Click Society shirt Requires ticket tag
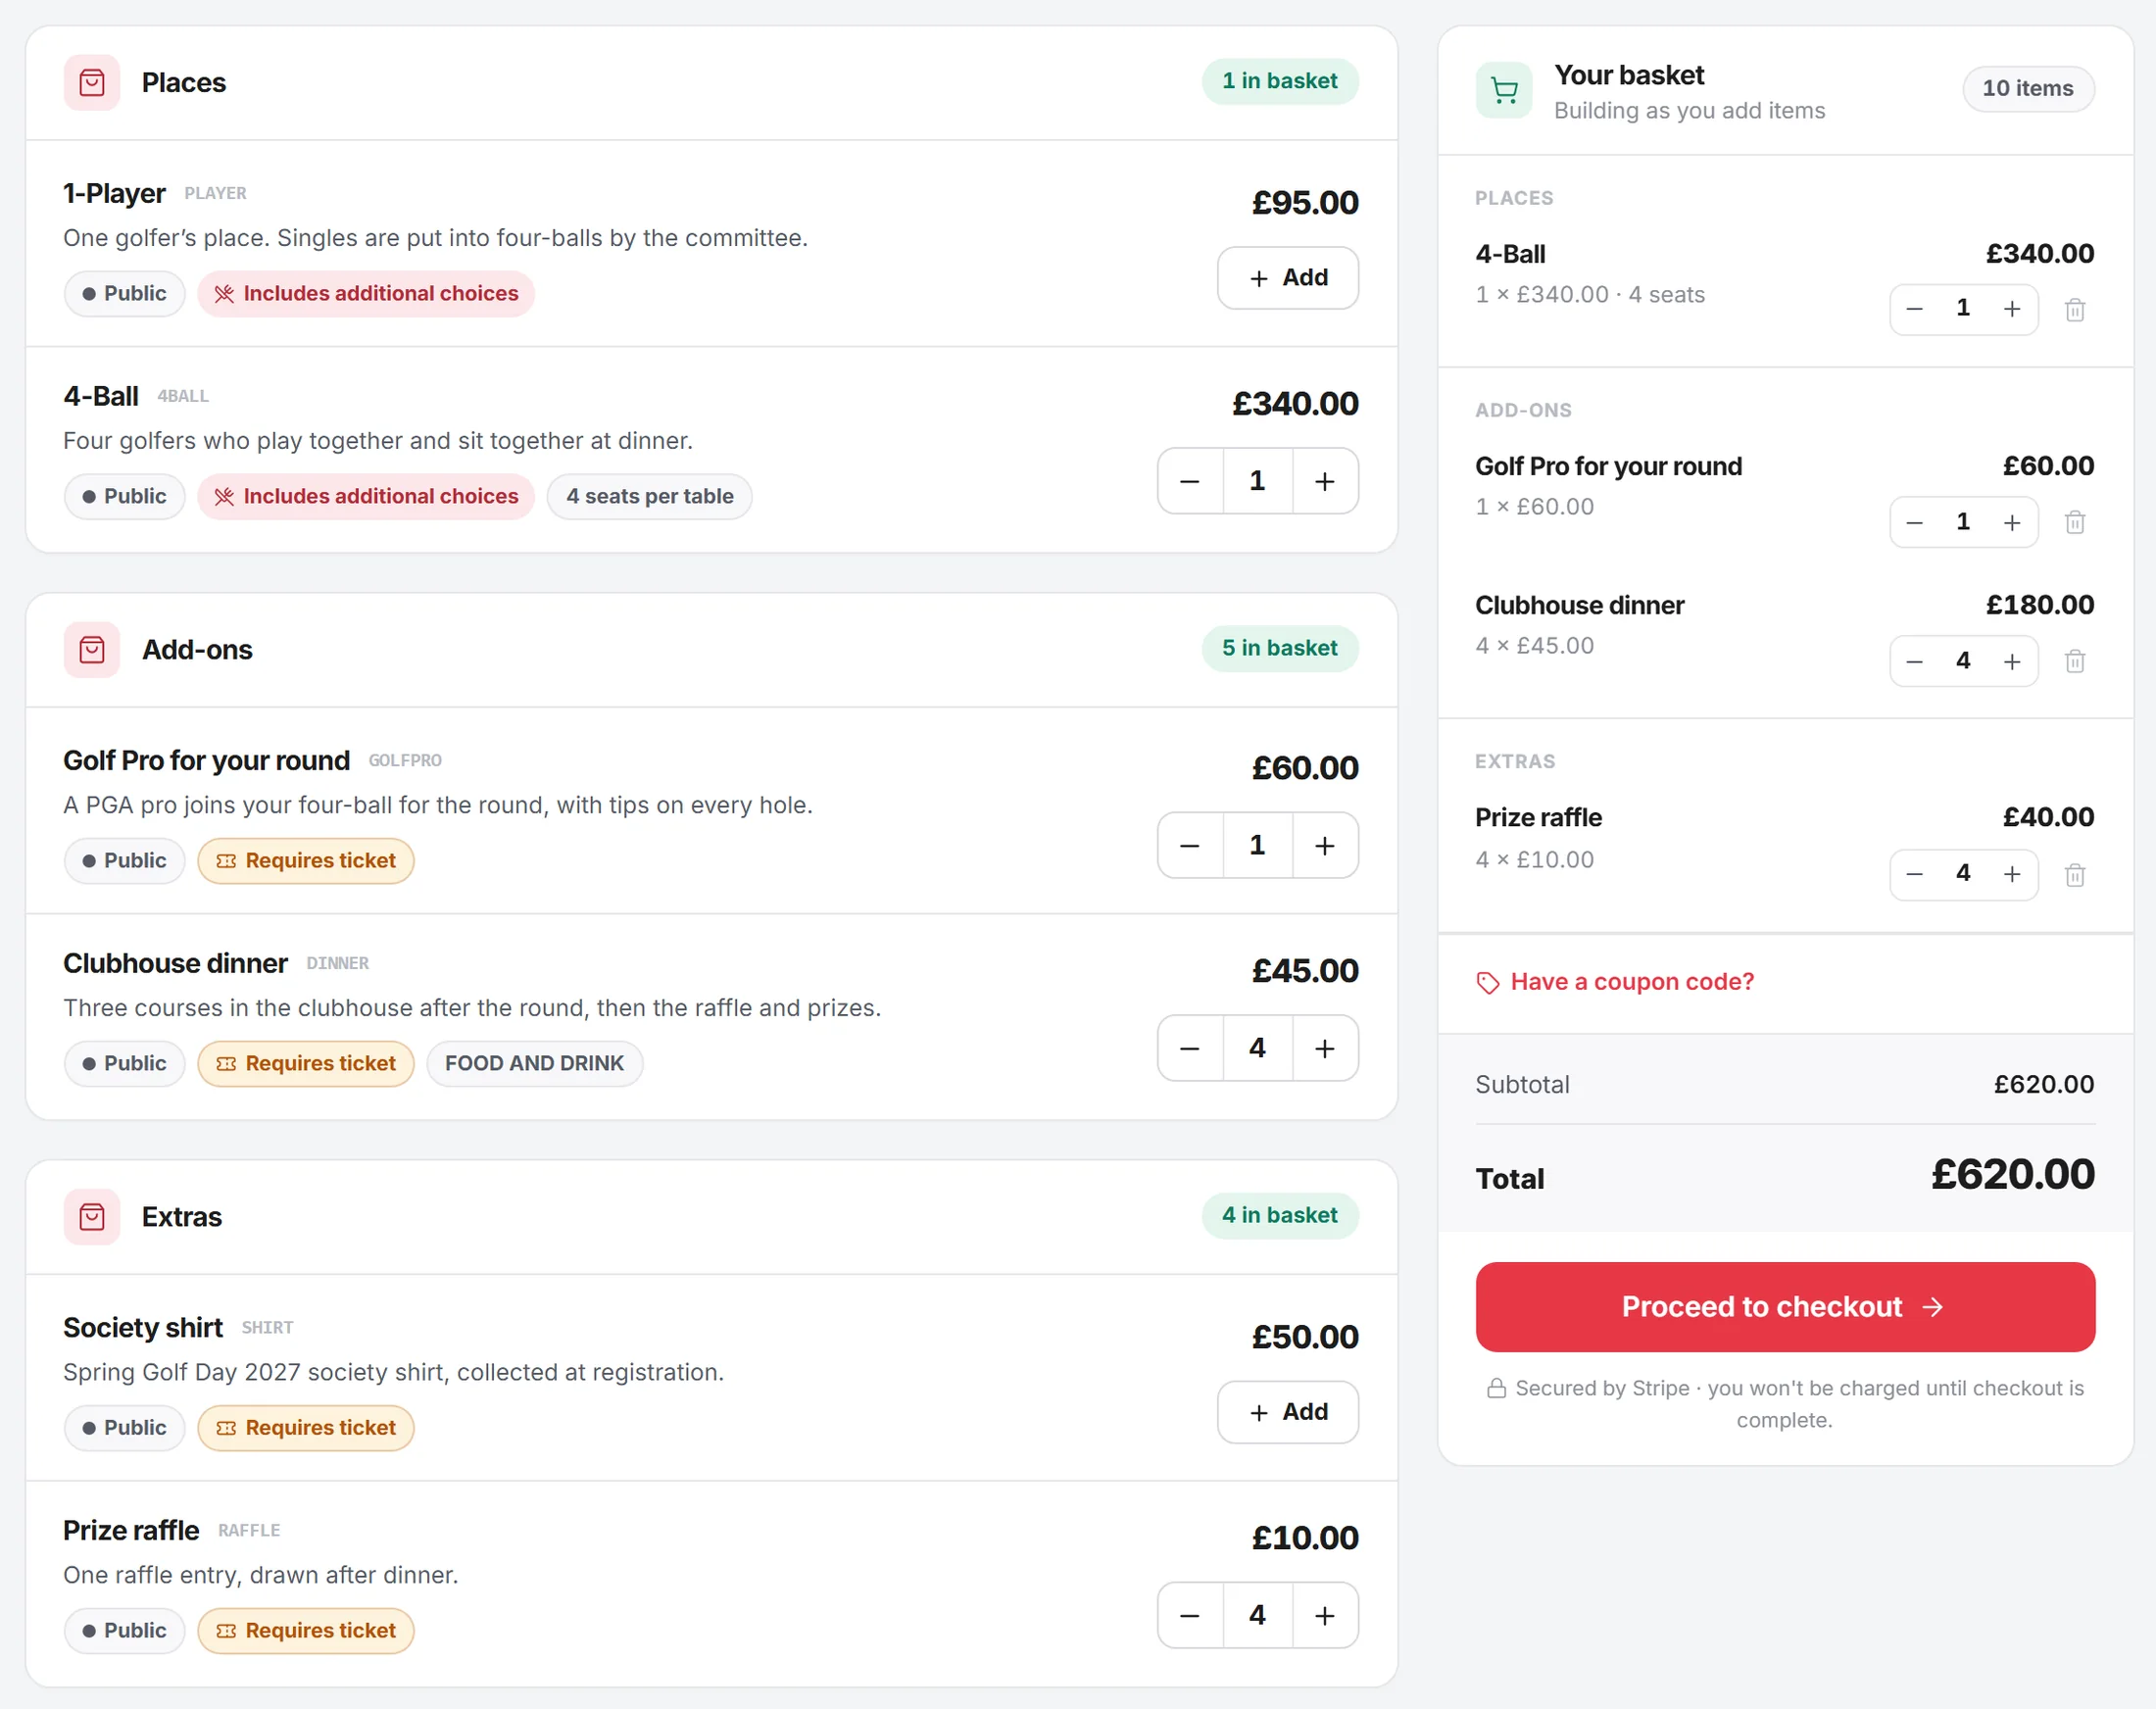 306,1428
